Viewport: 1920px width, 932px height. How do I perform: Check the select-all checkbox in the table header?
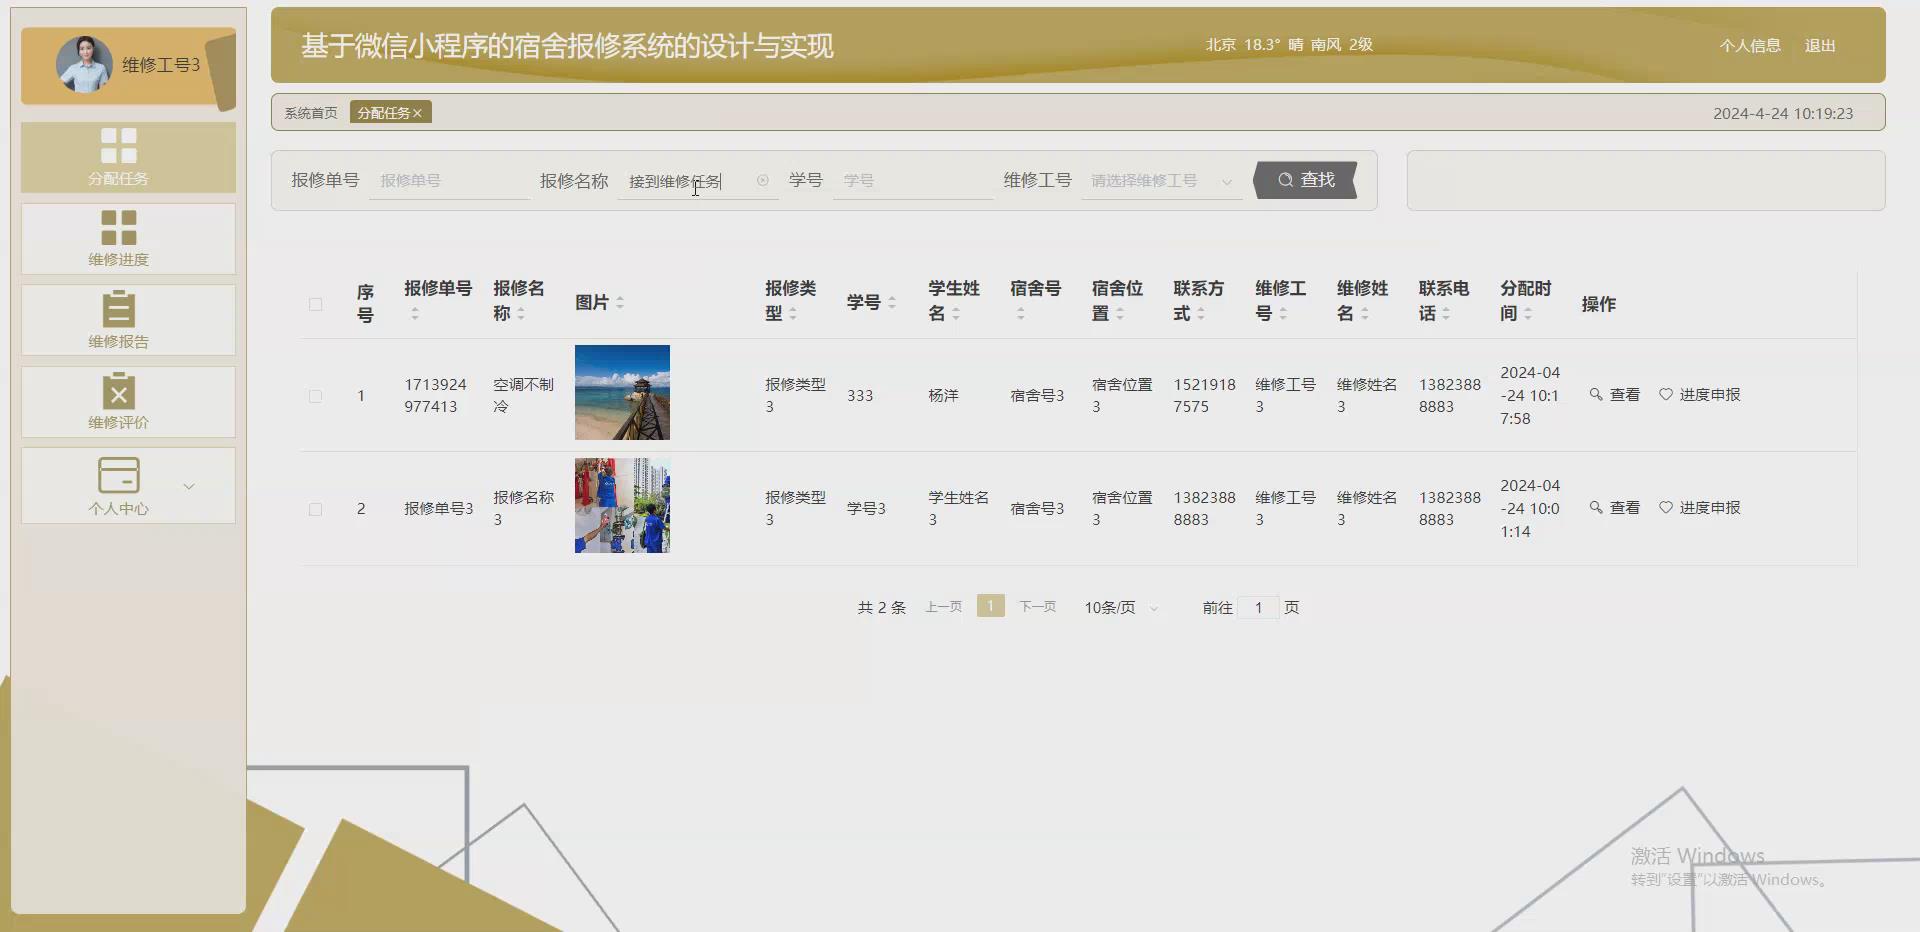click(x=315, y=304)
